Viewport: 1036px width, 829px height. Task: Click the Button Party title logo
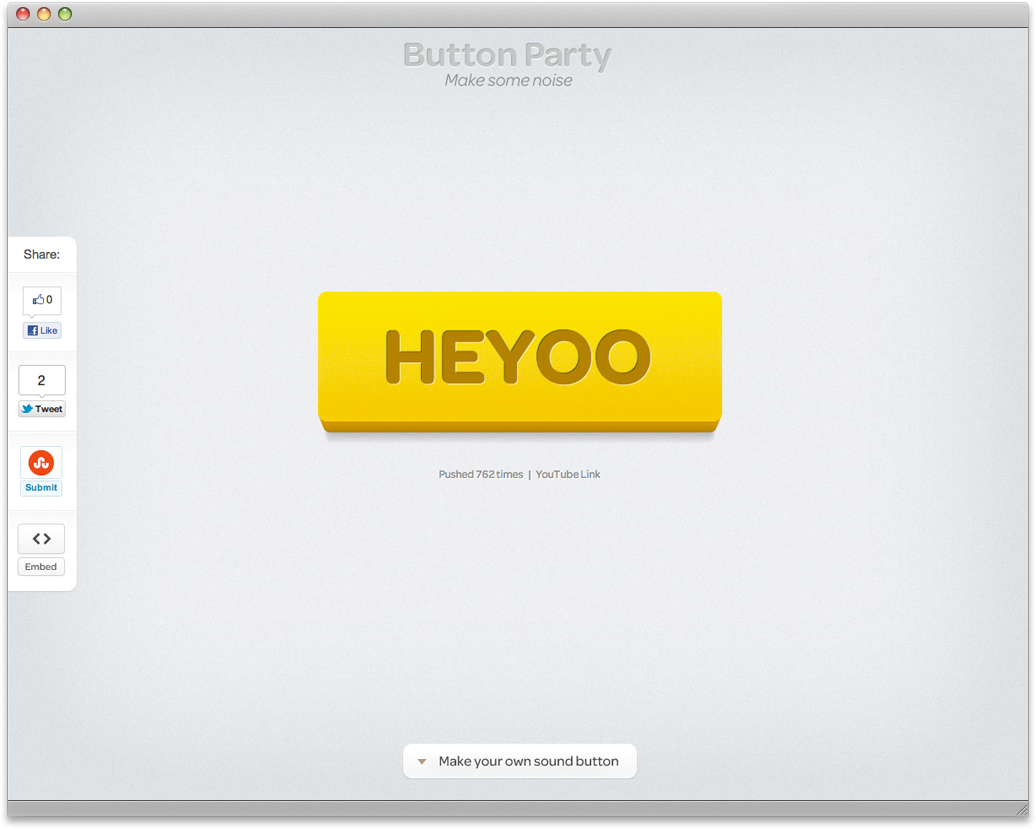[507, 55]
